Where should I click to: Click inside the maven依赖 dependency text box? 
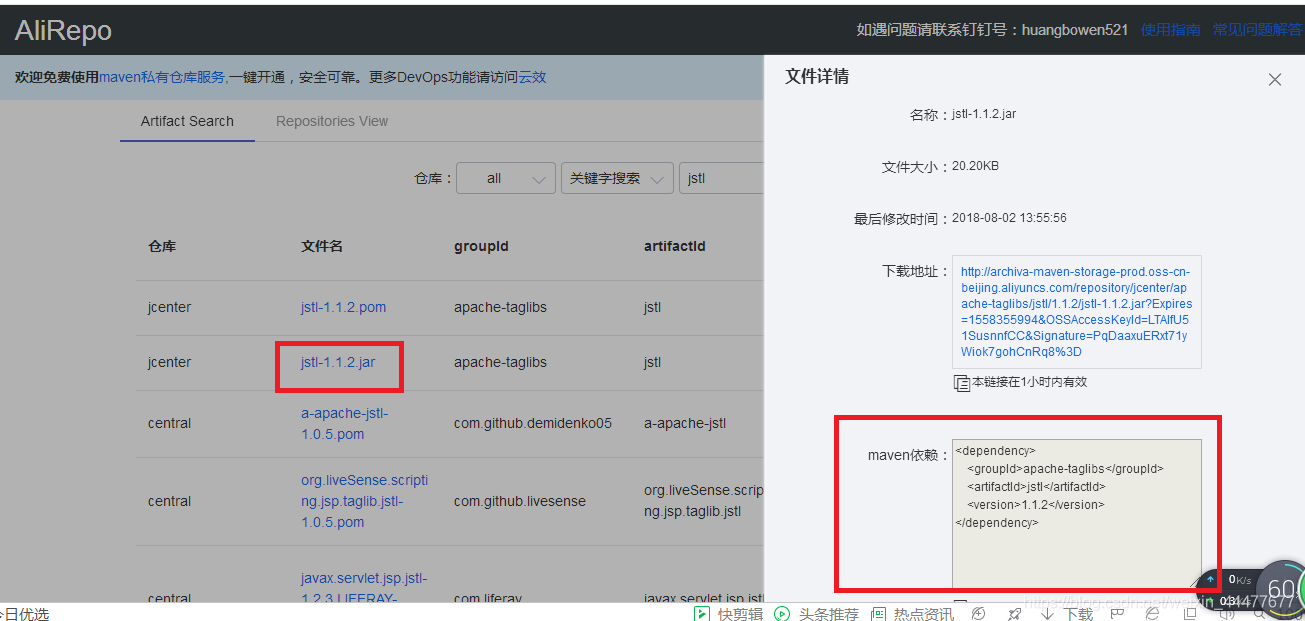pyautogui.click(x=1077, y=514)
